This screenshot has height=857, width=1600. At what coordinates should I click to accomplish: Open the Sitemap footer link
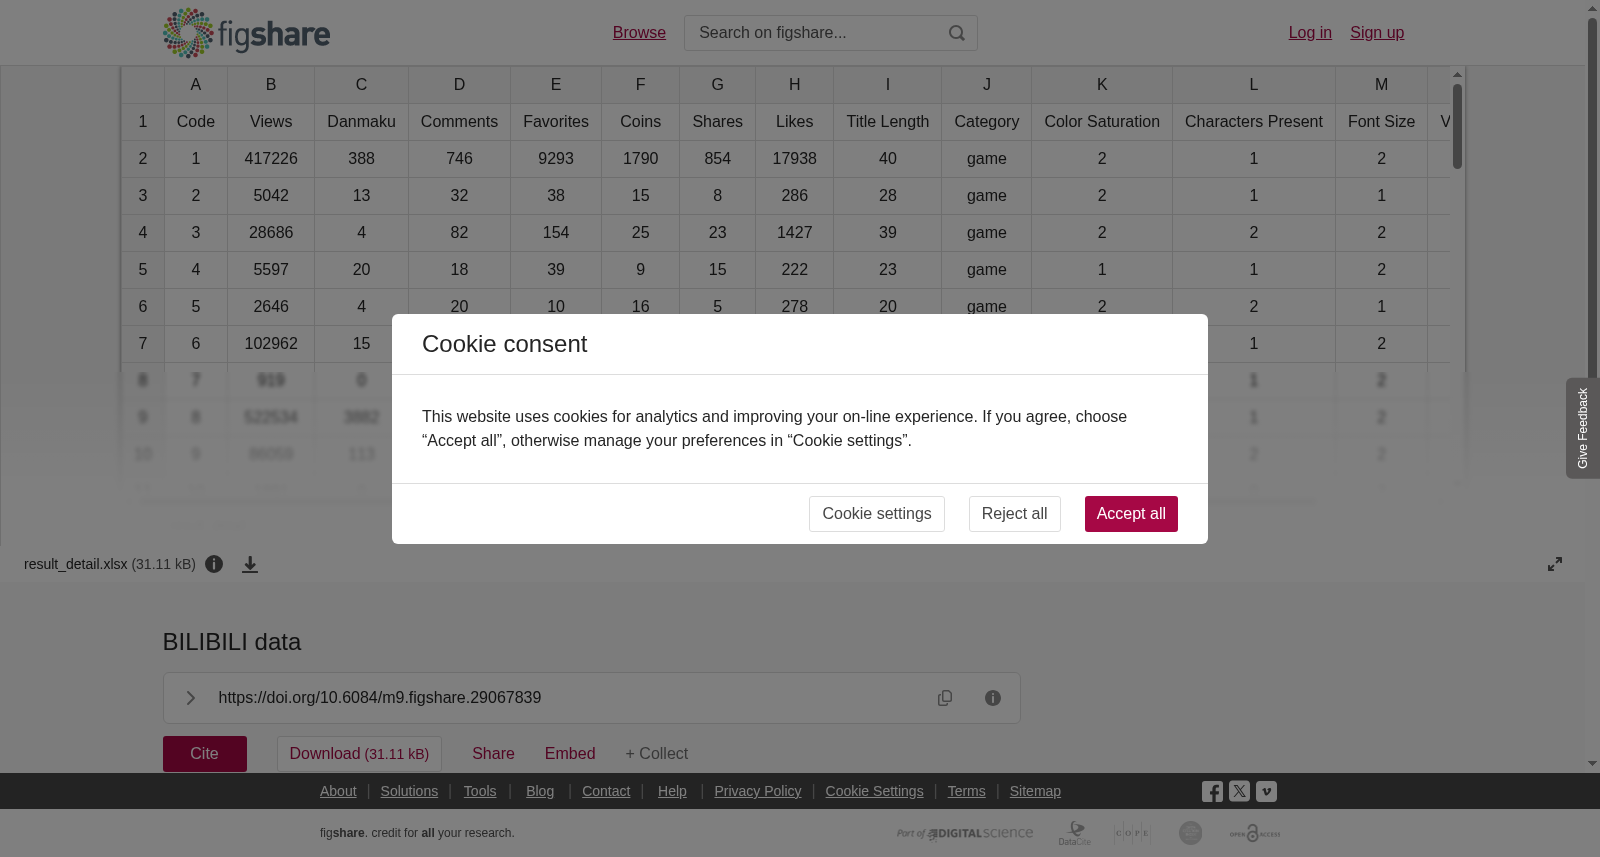(x=1035, y=791)
